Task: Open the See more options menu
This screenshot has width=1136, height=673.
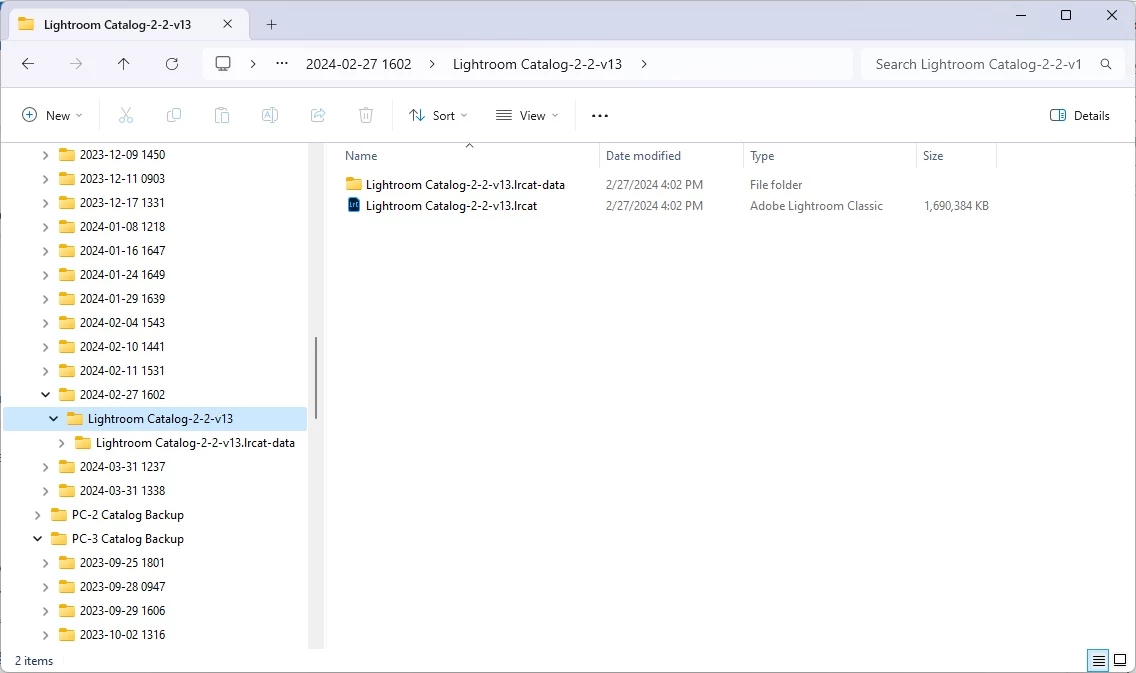Action: 600,115
